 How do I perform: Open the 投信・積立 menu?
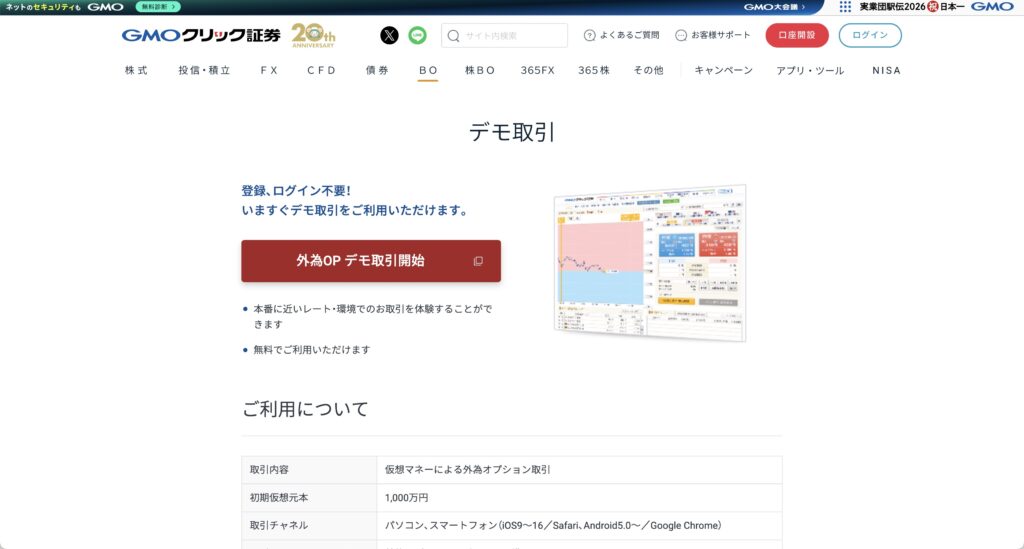tap(204, 70)
